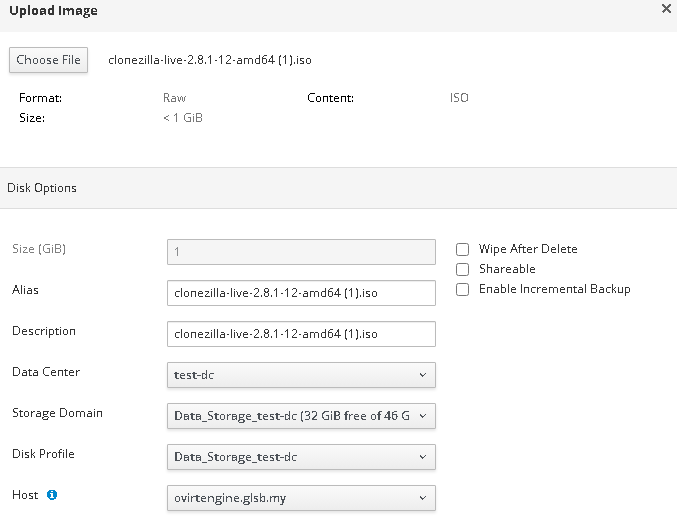The image size is (677, 529).
Task: Open the Data Center dropdown
Action: point(300,375)
